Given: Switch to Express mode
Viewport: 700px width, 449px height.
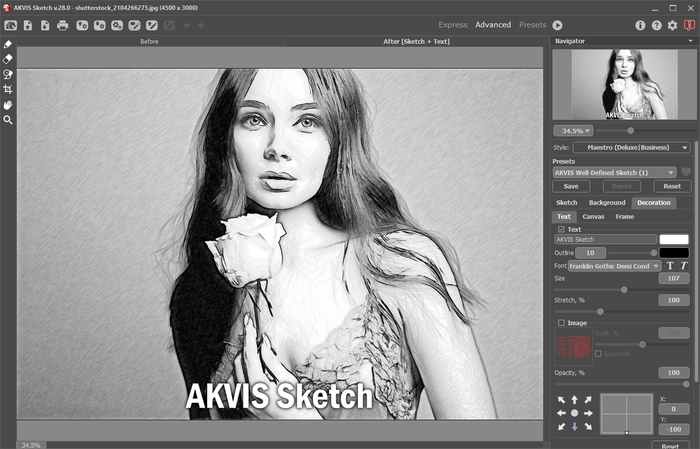Looking at the screenshot, I should point(453,25).
